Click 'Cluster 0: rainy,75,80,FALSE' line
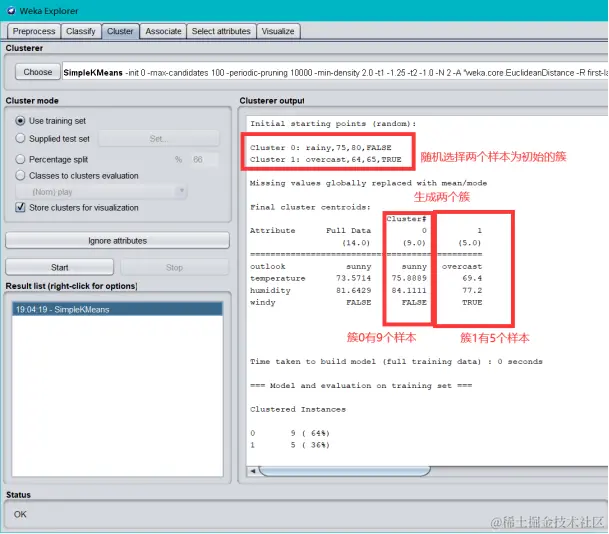The height and width of the screenshot is (534, 609). point(320,148)
